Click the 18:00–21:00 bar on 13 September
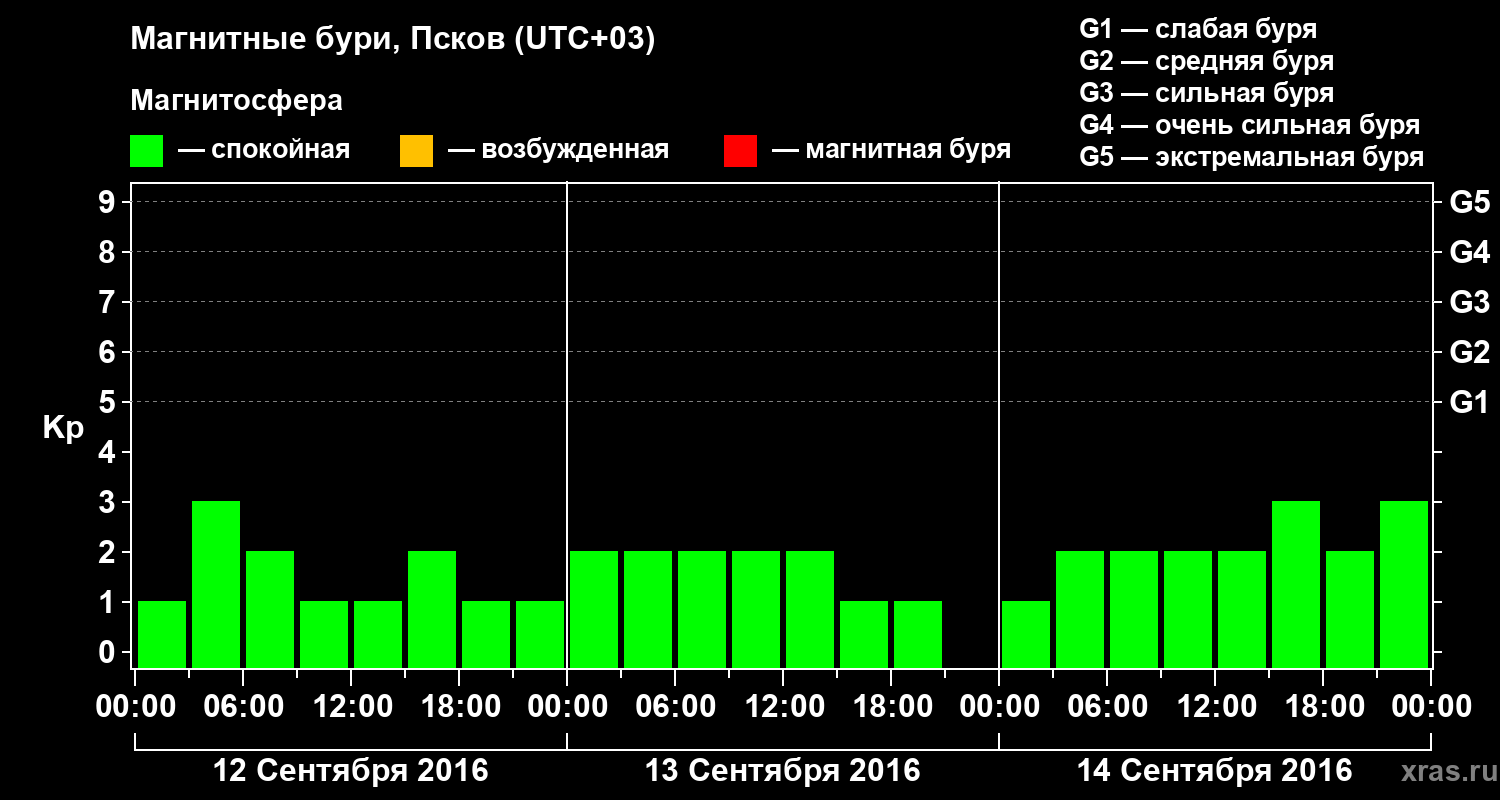 pos(918,635)
